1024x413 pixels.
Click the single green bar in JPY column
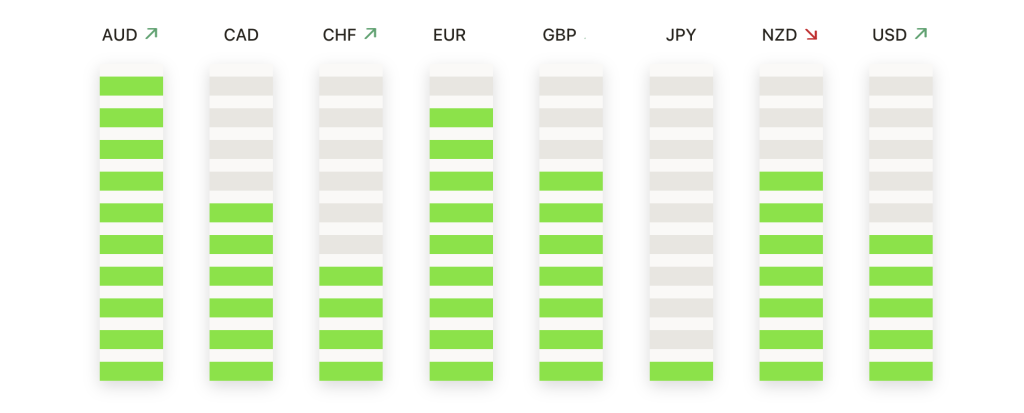[681, 371]
